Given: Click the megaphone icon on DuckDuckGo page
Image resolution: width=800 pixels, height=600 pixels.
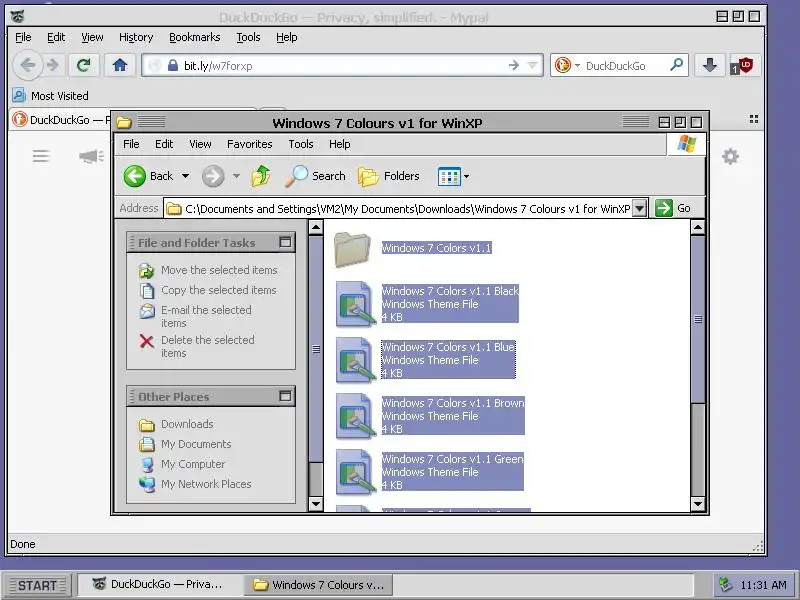Looking at the screenshot, I should [91, 156].
